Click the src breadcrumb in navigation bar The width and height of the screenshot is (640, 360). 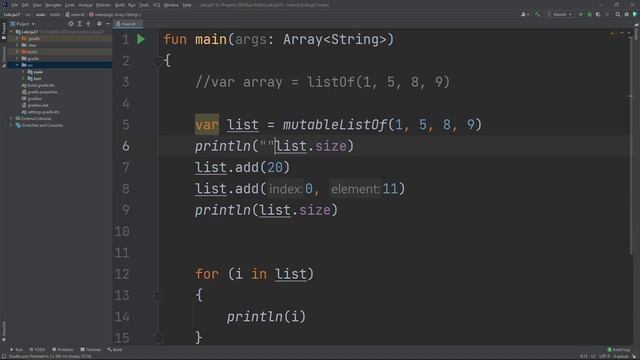pyautogui.click(x=28, y=15)
